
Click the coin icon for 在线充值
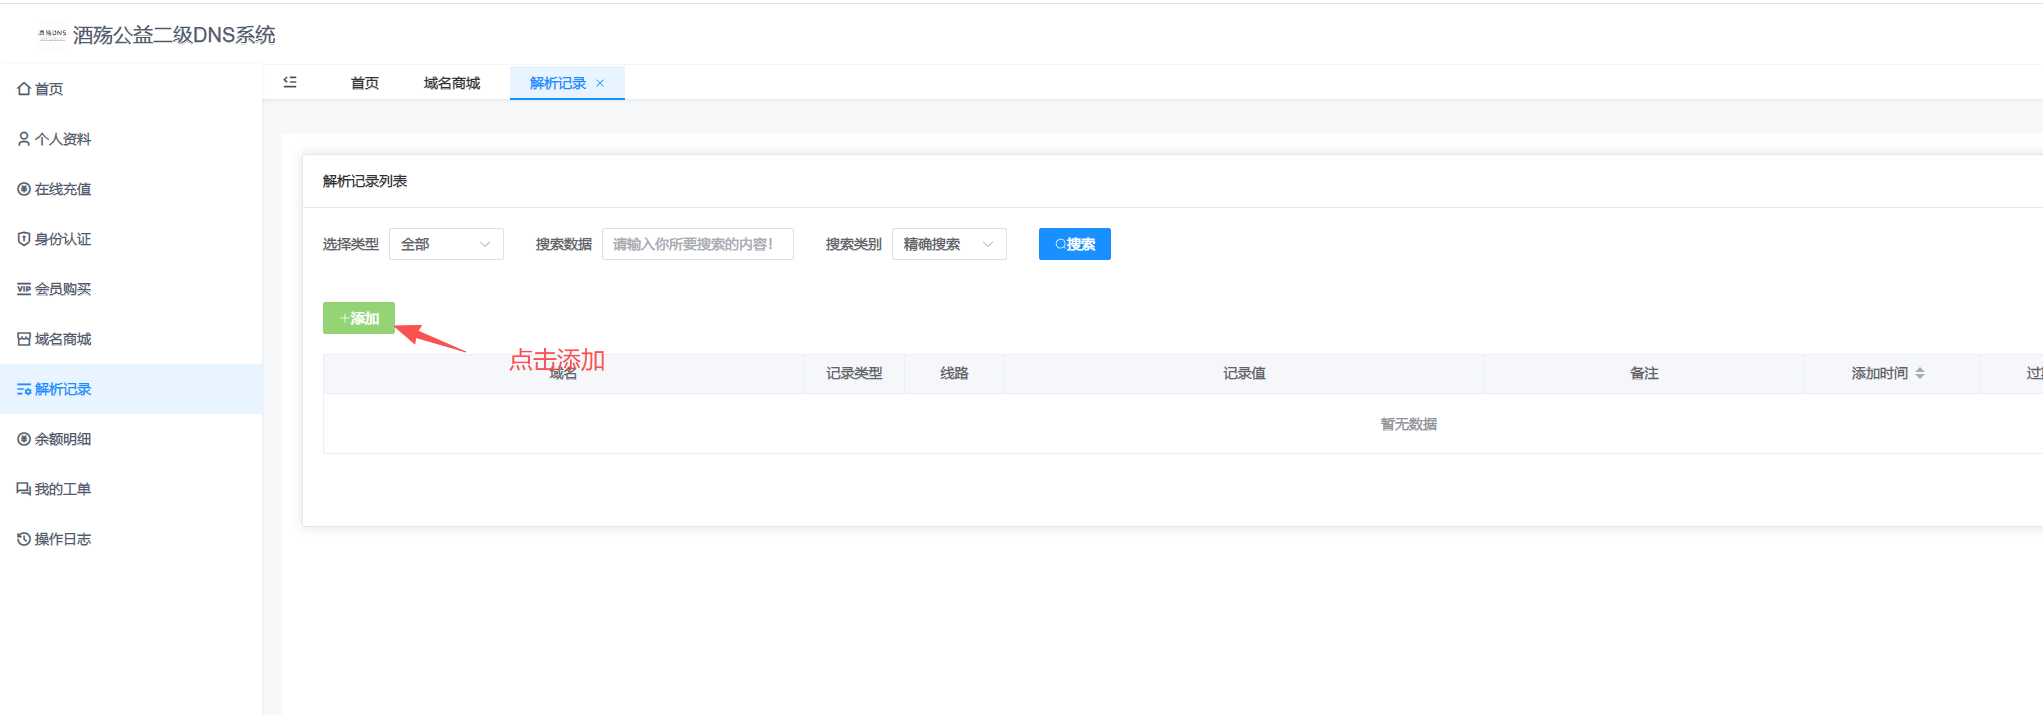point(24,189)
